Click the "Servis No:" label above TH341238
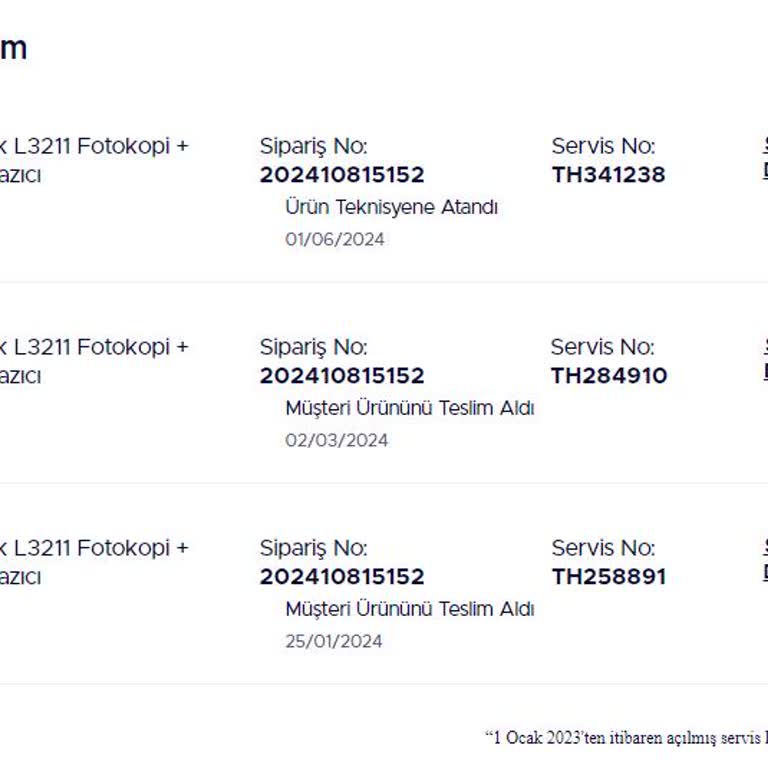This screenshot has height=768, width=768. pos(603,146)
